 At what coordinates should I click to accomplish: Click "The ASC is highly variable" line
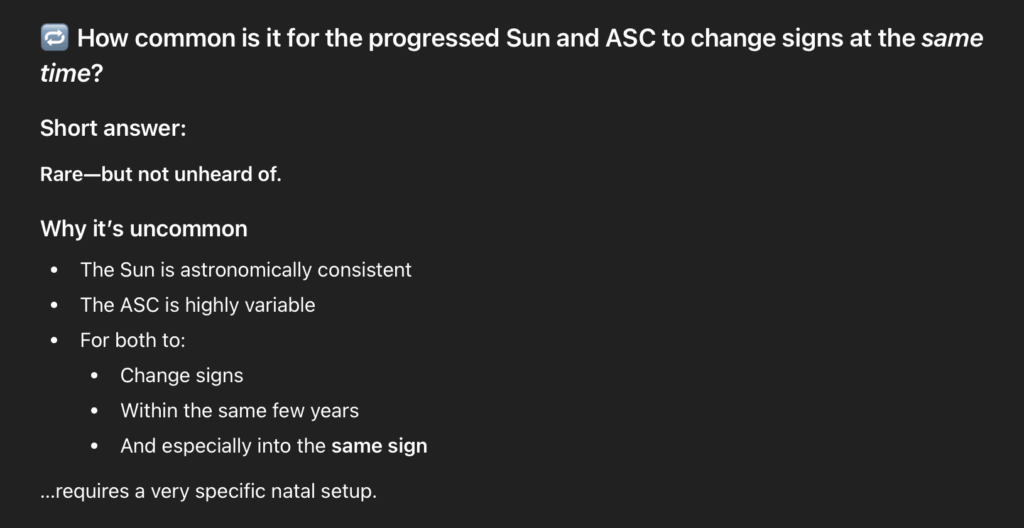point(197,305)
